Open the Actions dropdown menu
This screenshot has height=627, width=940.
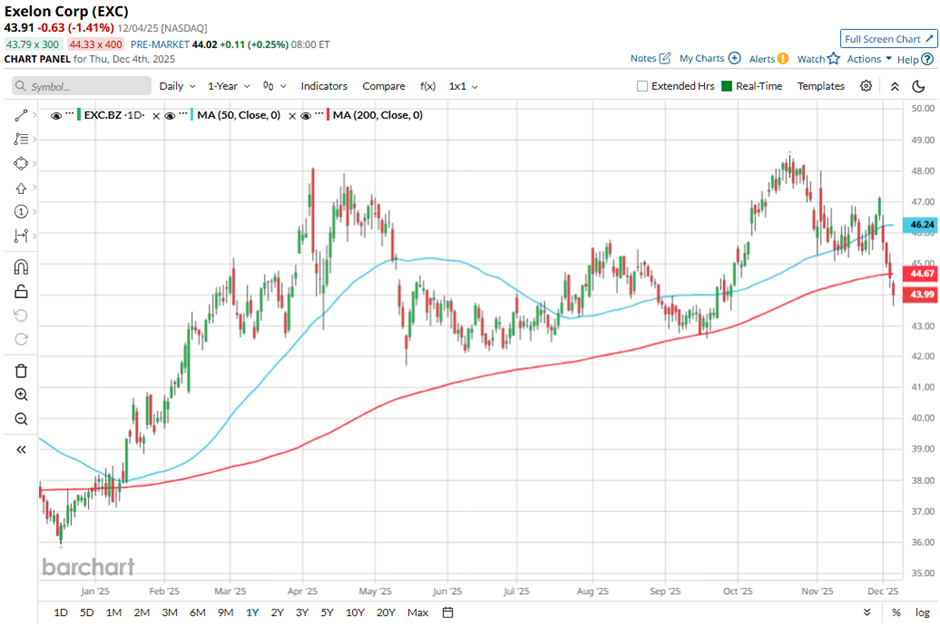click(869, 59)
